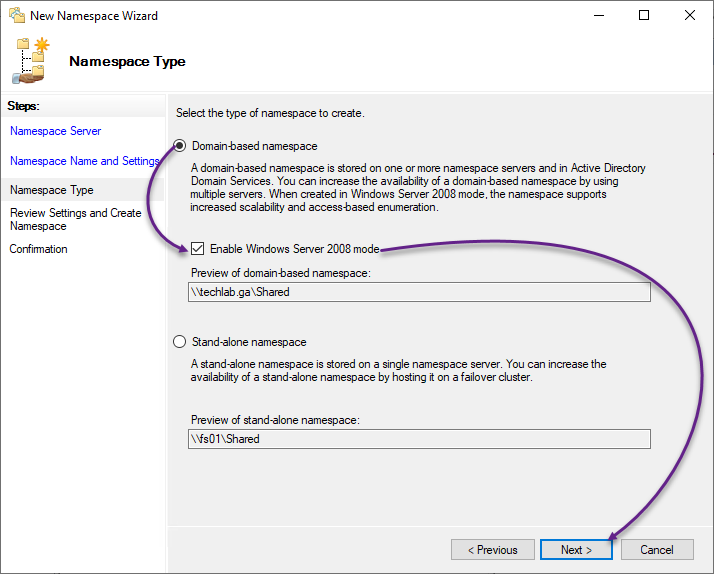
Task: Click the Stand-alone namespace label text
Action: point(249,342)
